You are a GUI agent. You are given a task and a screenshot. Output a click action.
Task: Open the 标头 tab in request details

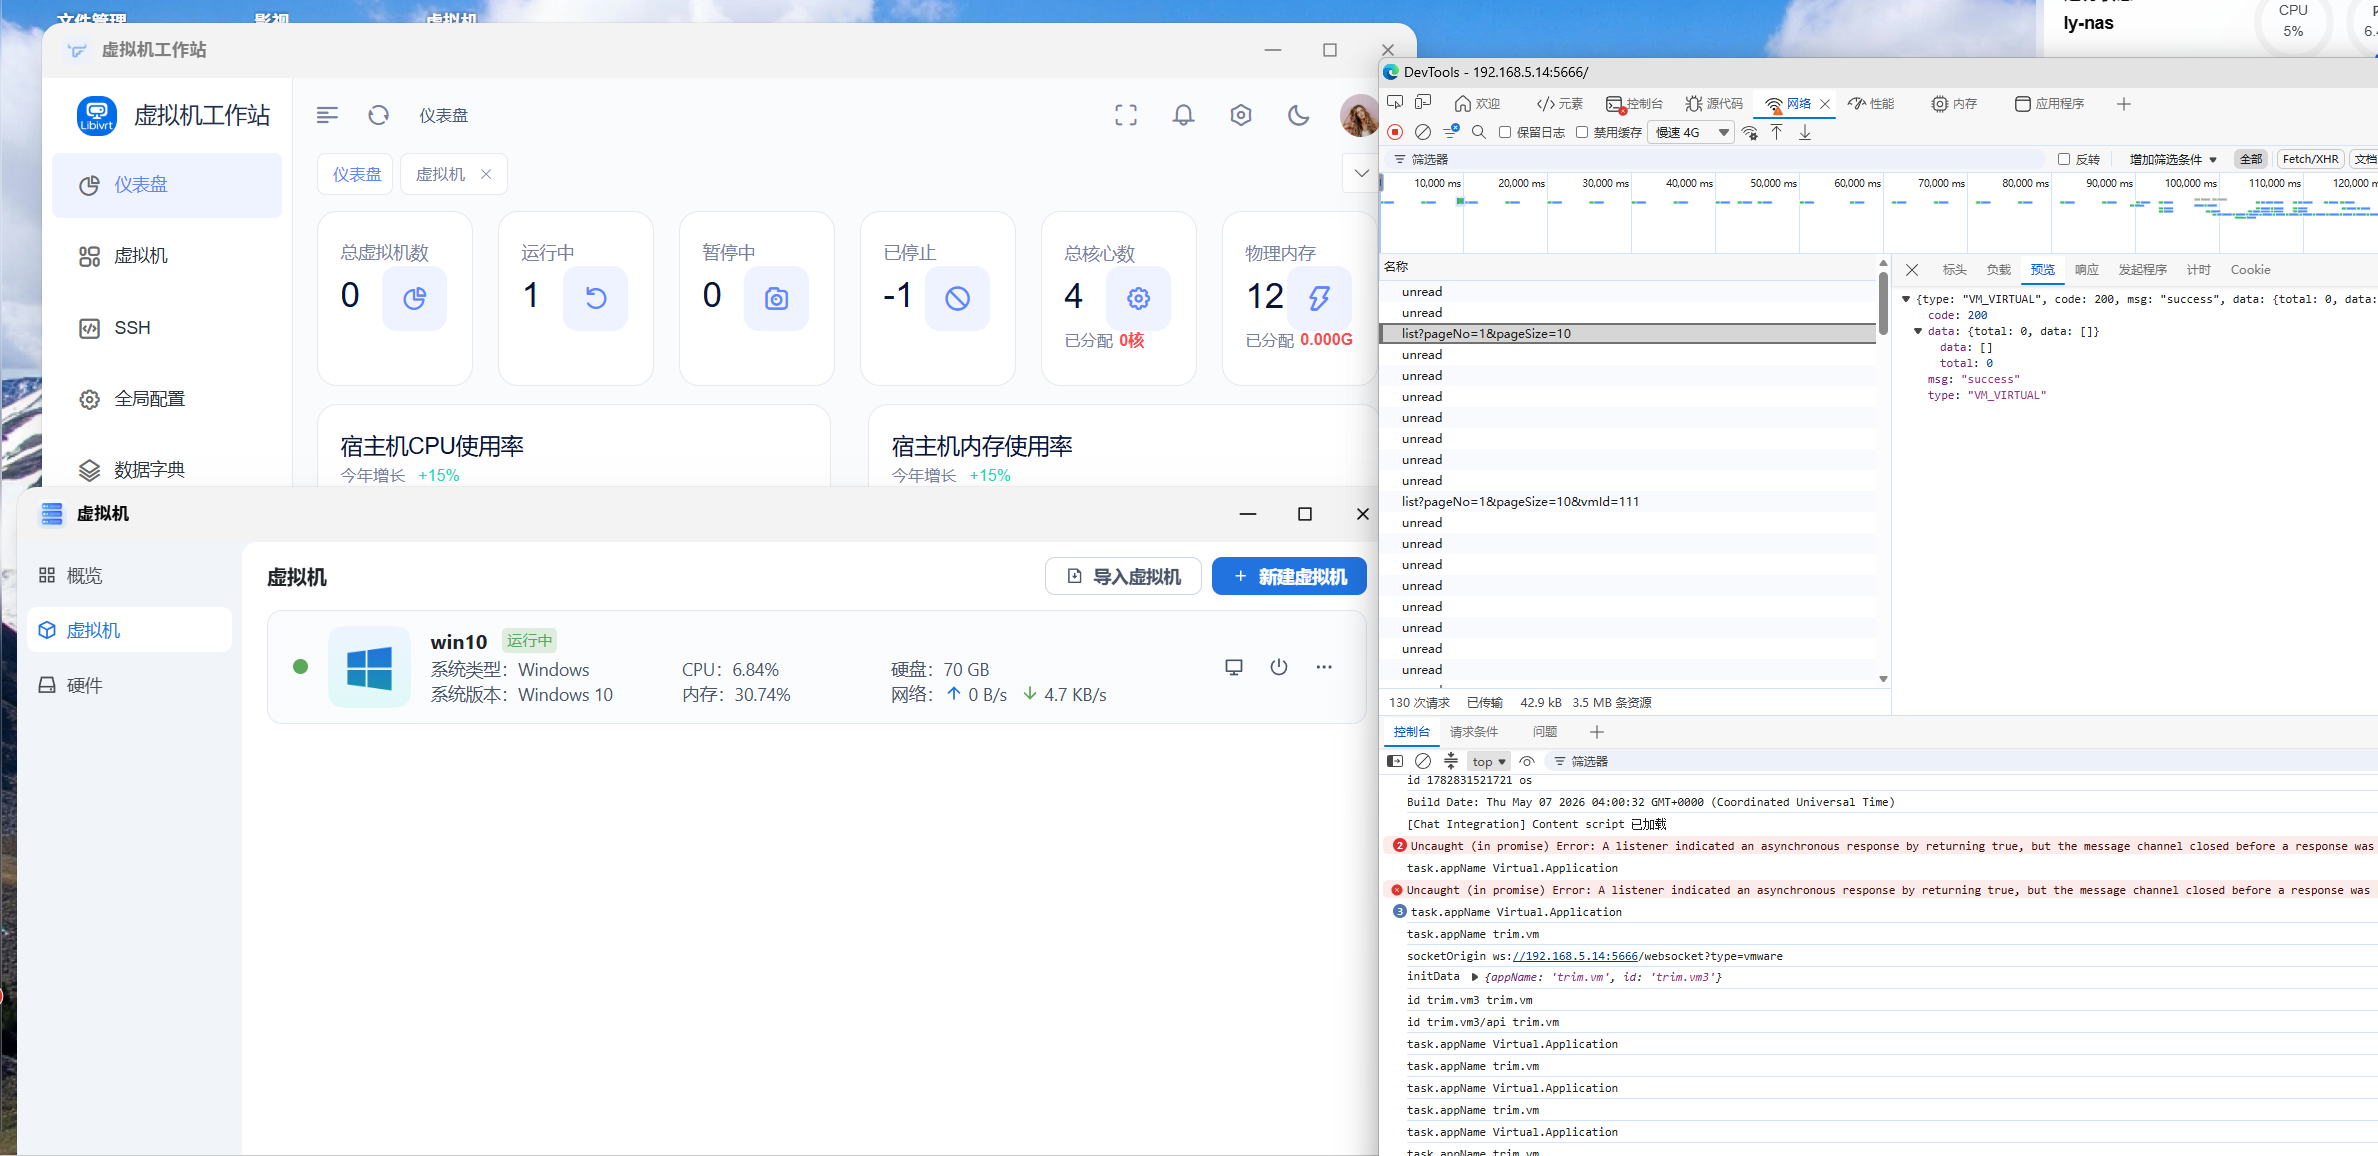[x=1954, y=270]
